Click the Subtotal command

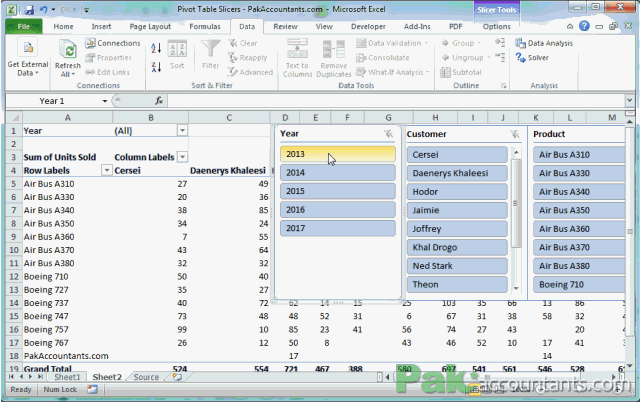pyautogui.click(x=461, y=72)
